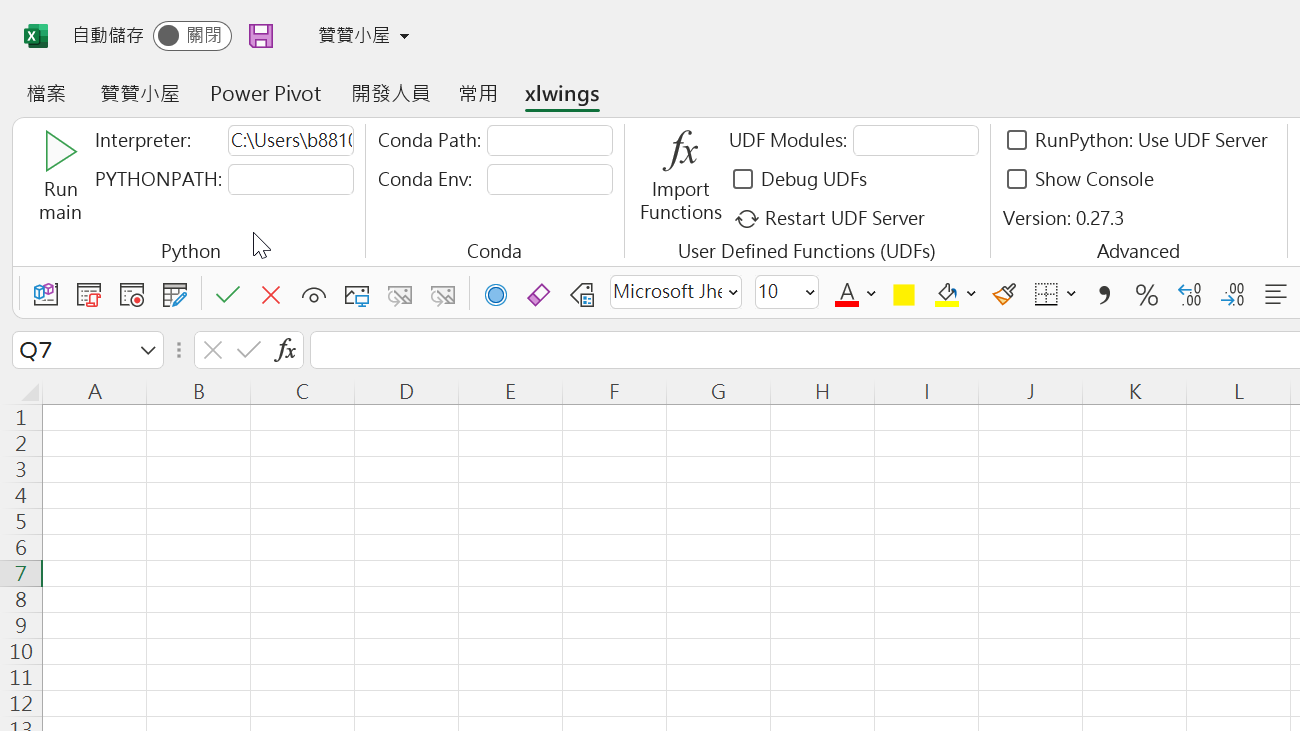Click the red X icon in the quick toolbar
This screenshot has height=731, width=1300.
click(x=271, y=294)
